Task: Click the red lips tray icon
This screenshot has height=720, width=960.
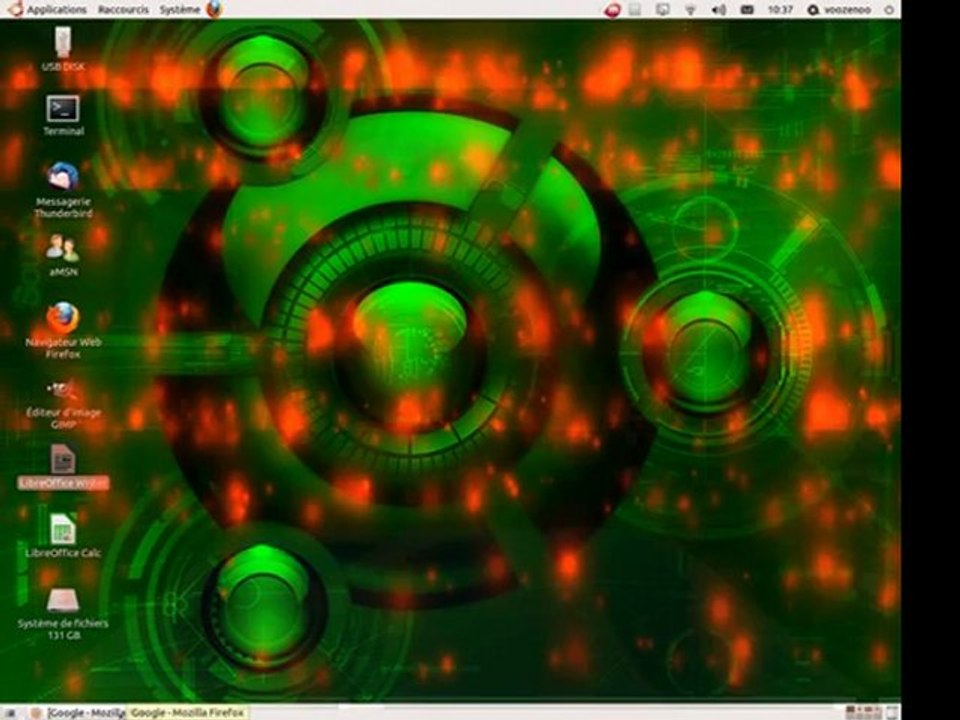Action: click(612, 10)
